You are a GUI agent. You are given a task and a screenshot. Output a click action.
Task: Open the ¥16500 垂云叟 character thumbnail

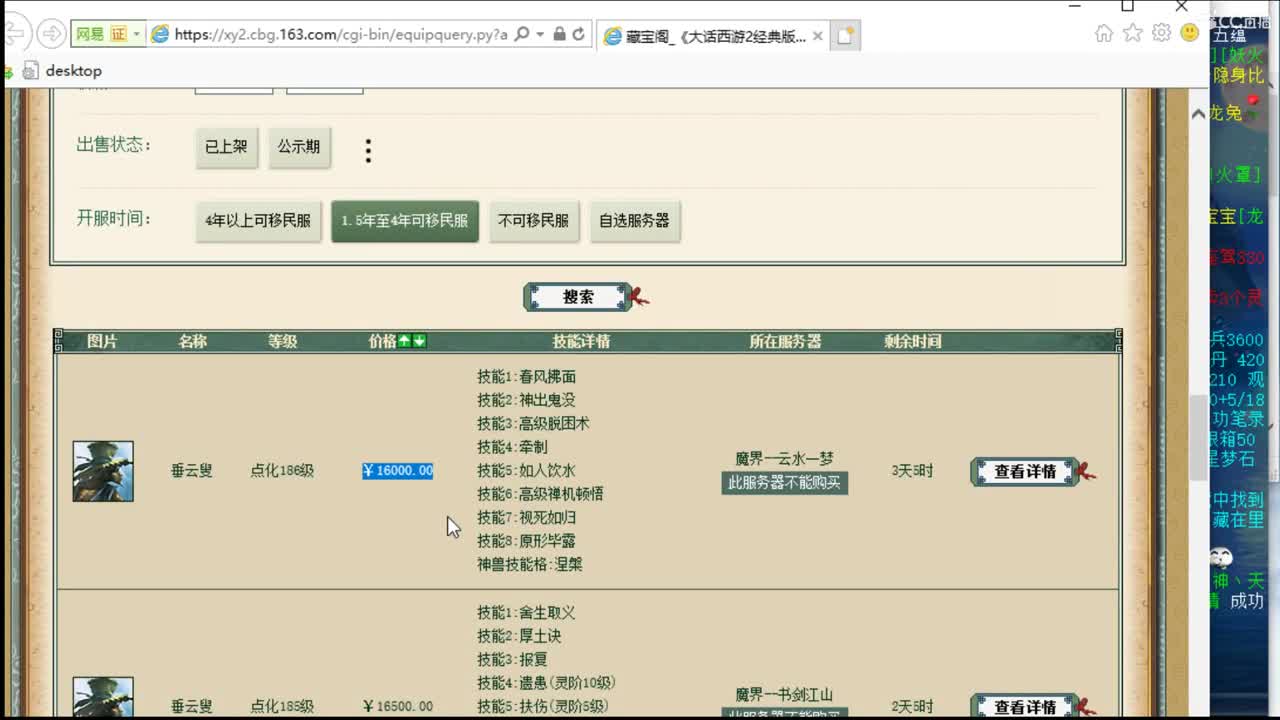103,698
